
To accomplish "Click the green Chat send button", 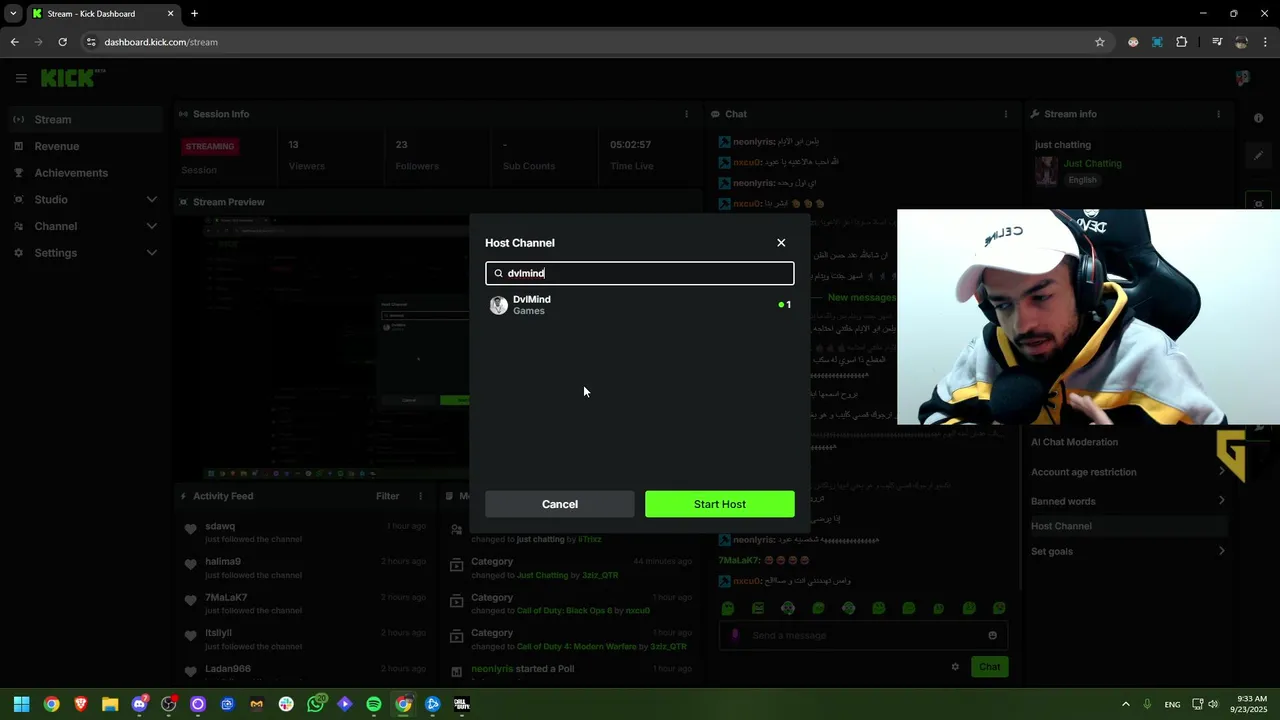I will [x=989, y=667].
